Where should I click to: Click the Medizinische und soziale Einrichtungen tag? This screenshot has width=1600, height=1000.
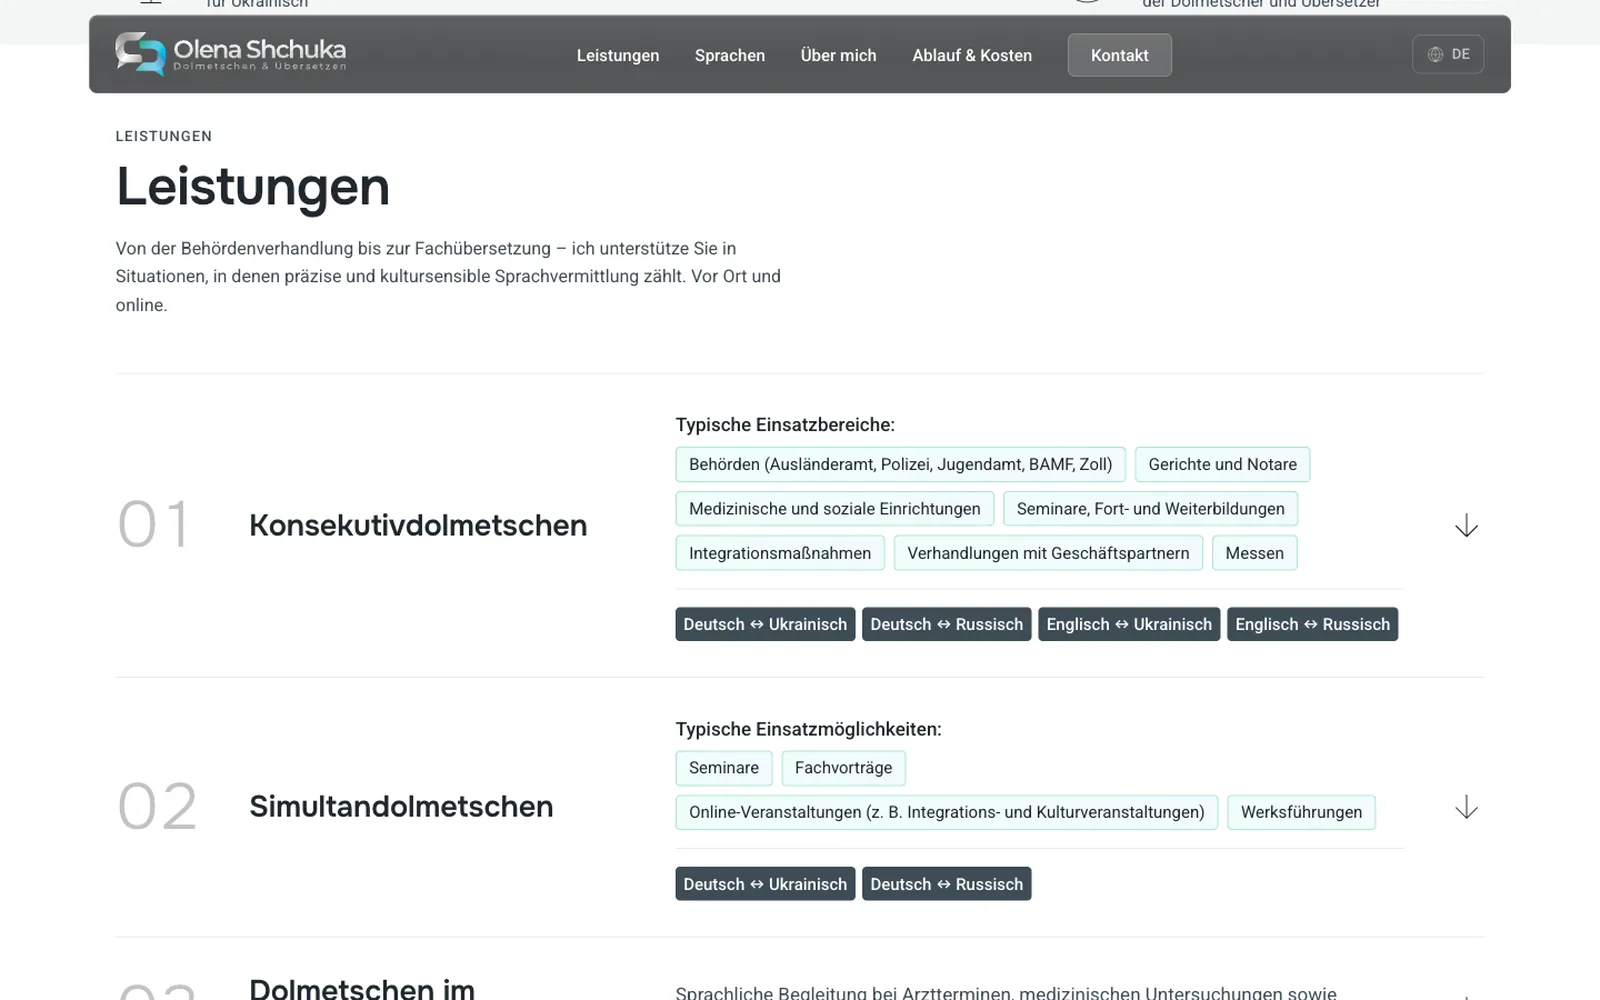[x=835, y=508]
